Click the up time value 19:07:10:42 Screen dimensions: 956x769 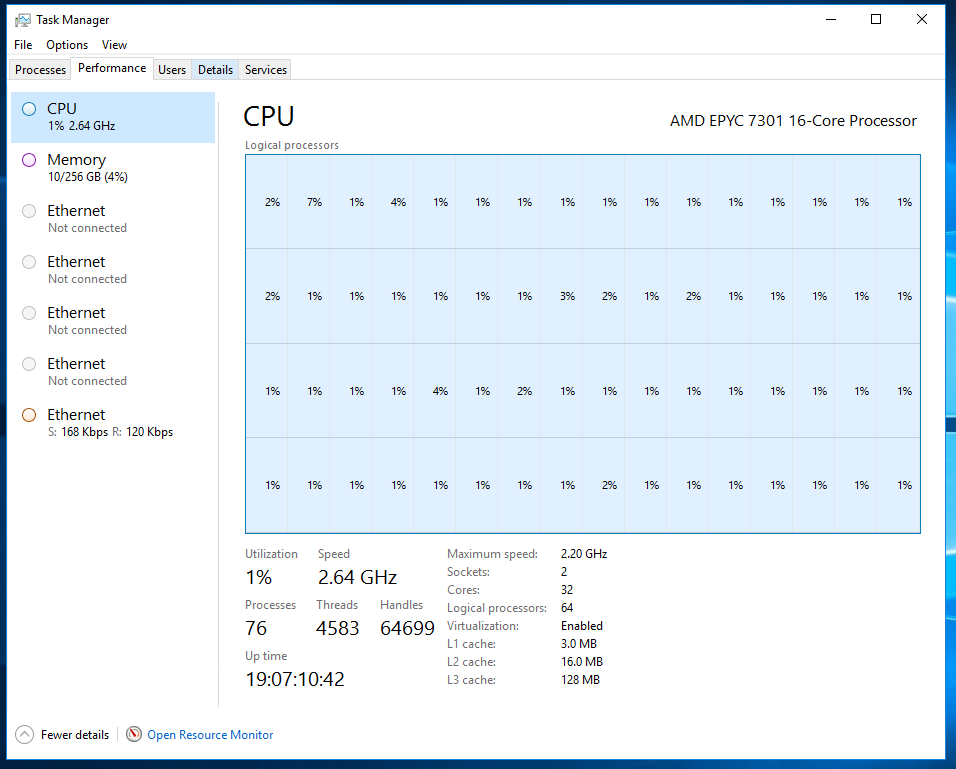coord(295,679)
